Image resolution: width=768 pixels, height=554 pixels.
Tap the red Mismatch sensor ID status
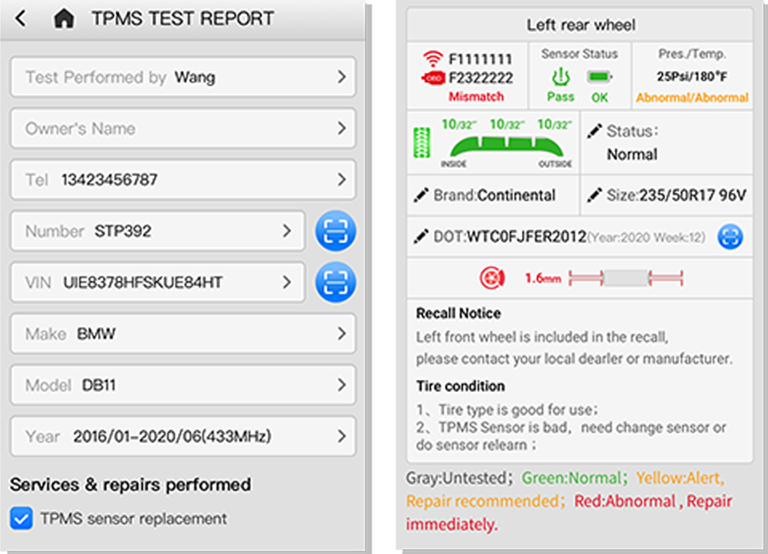[476, 97]
